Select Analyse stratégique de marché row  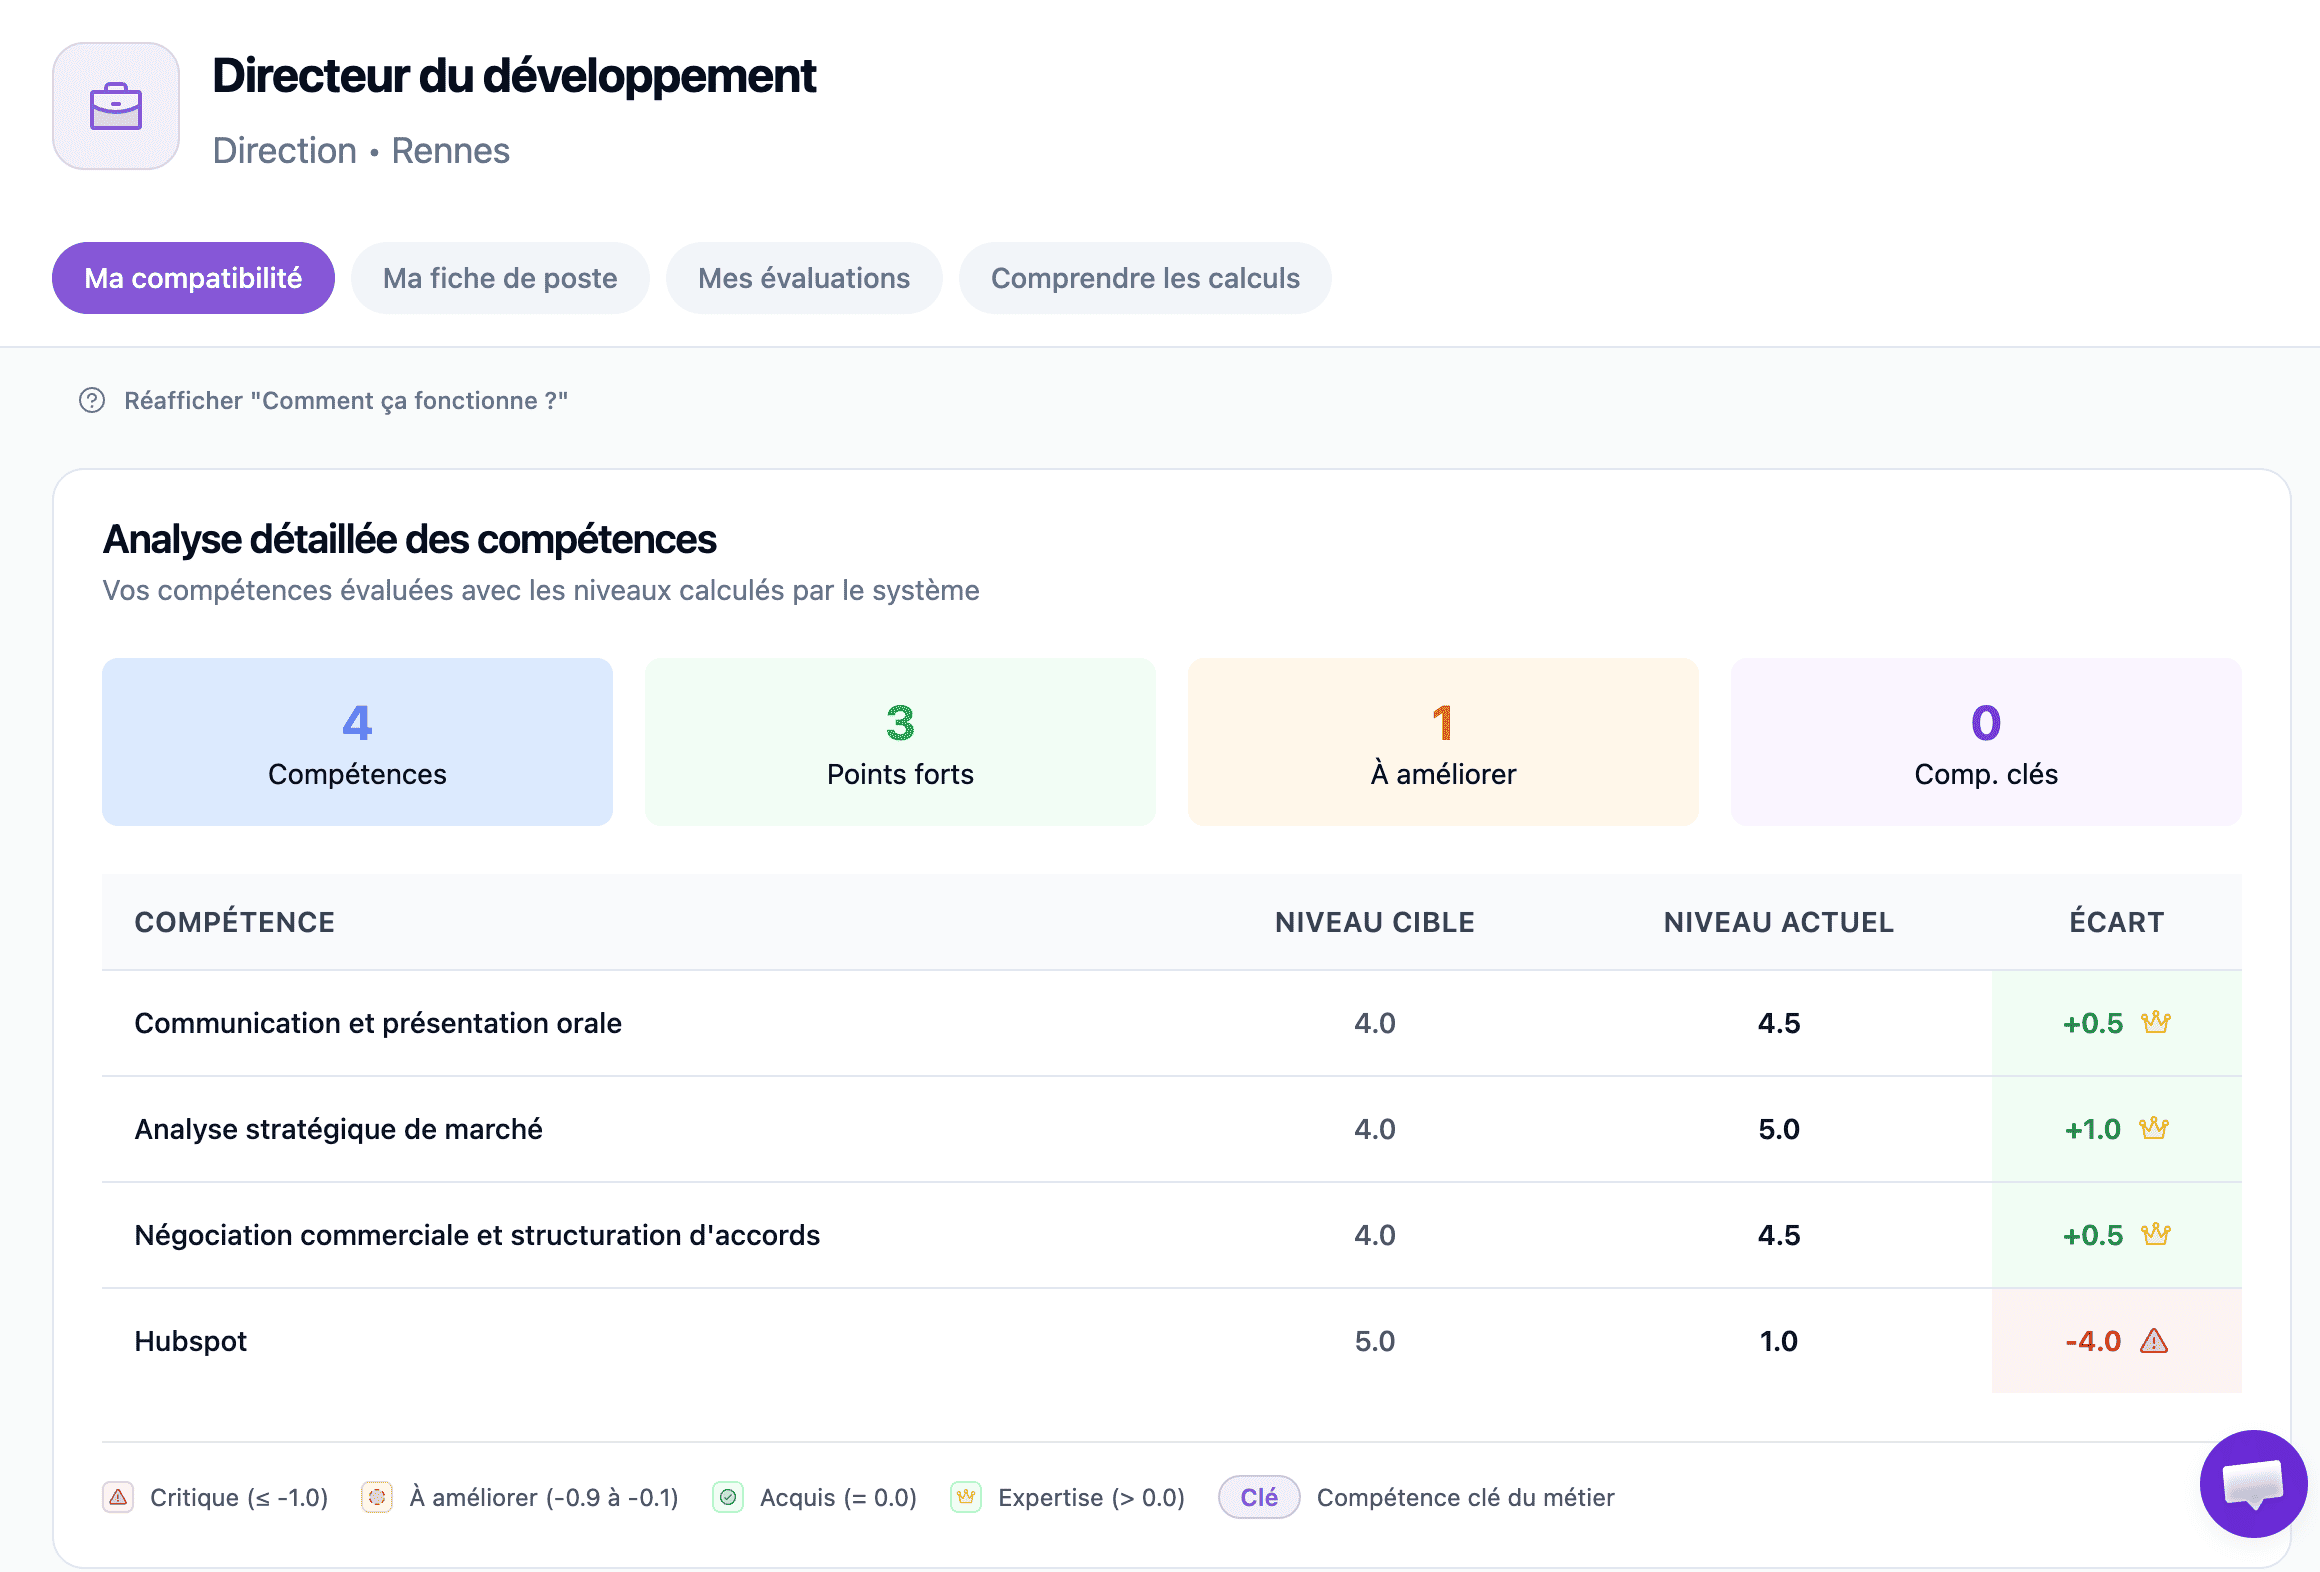coord(1172,1129)
